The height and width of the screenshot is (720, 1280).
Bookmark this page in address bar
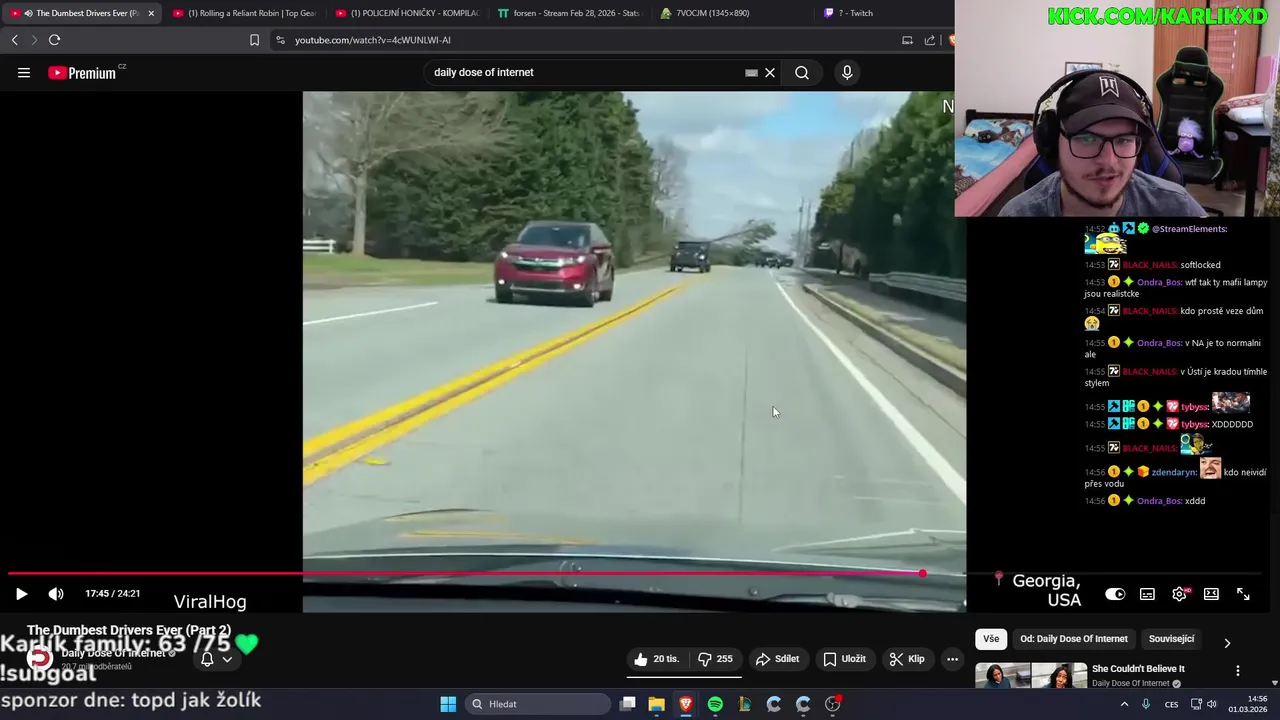pyautogui.click(x=254, y=40)
